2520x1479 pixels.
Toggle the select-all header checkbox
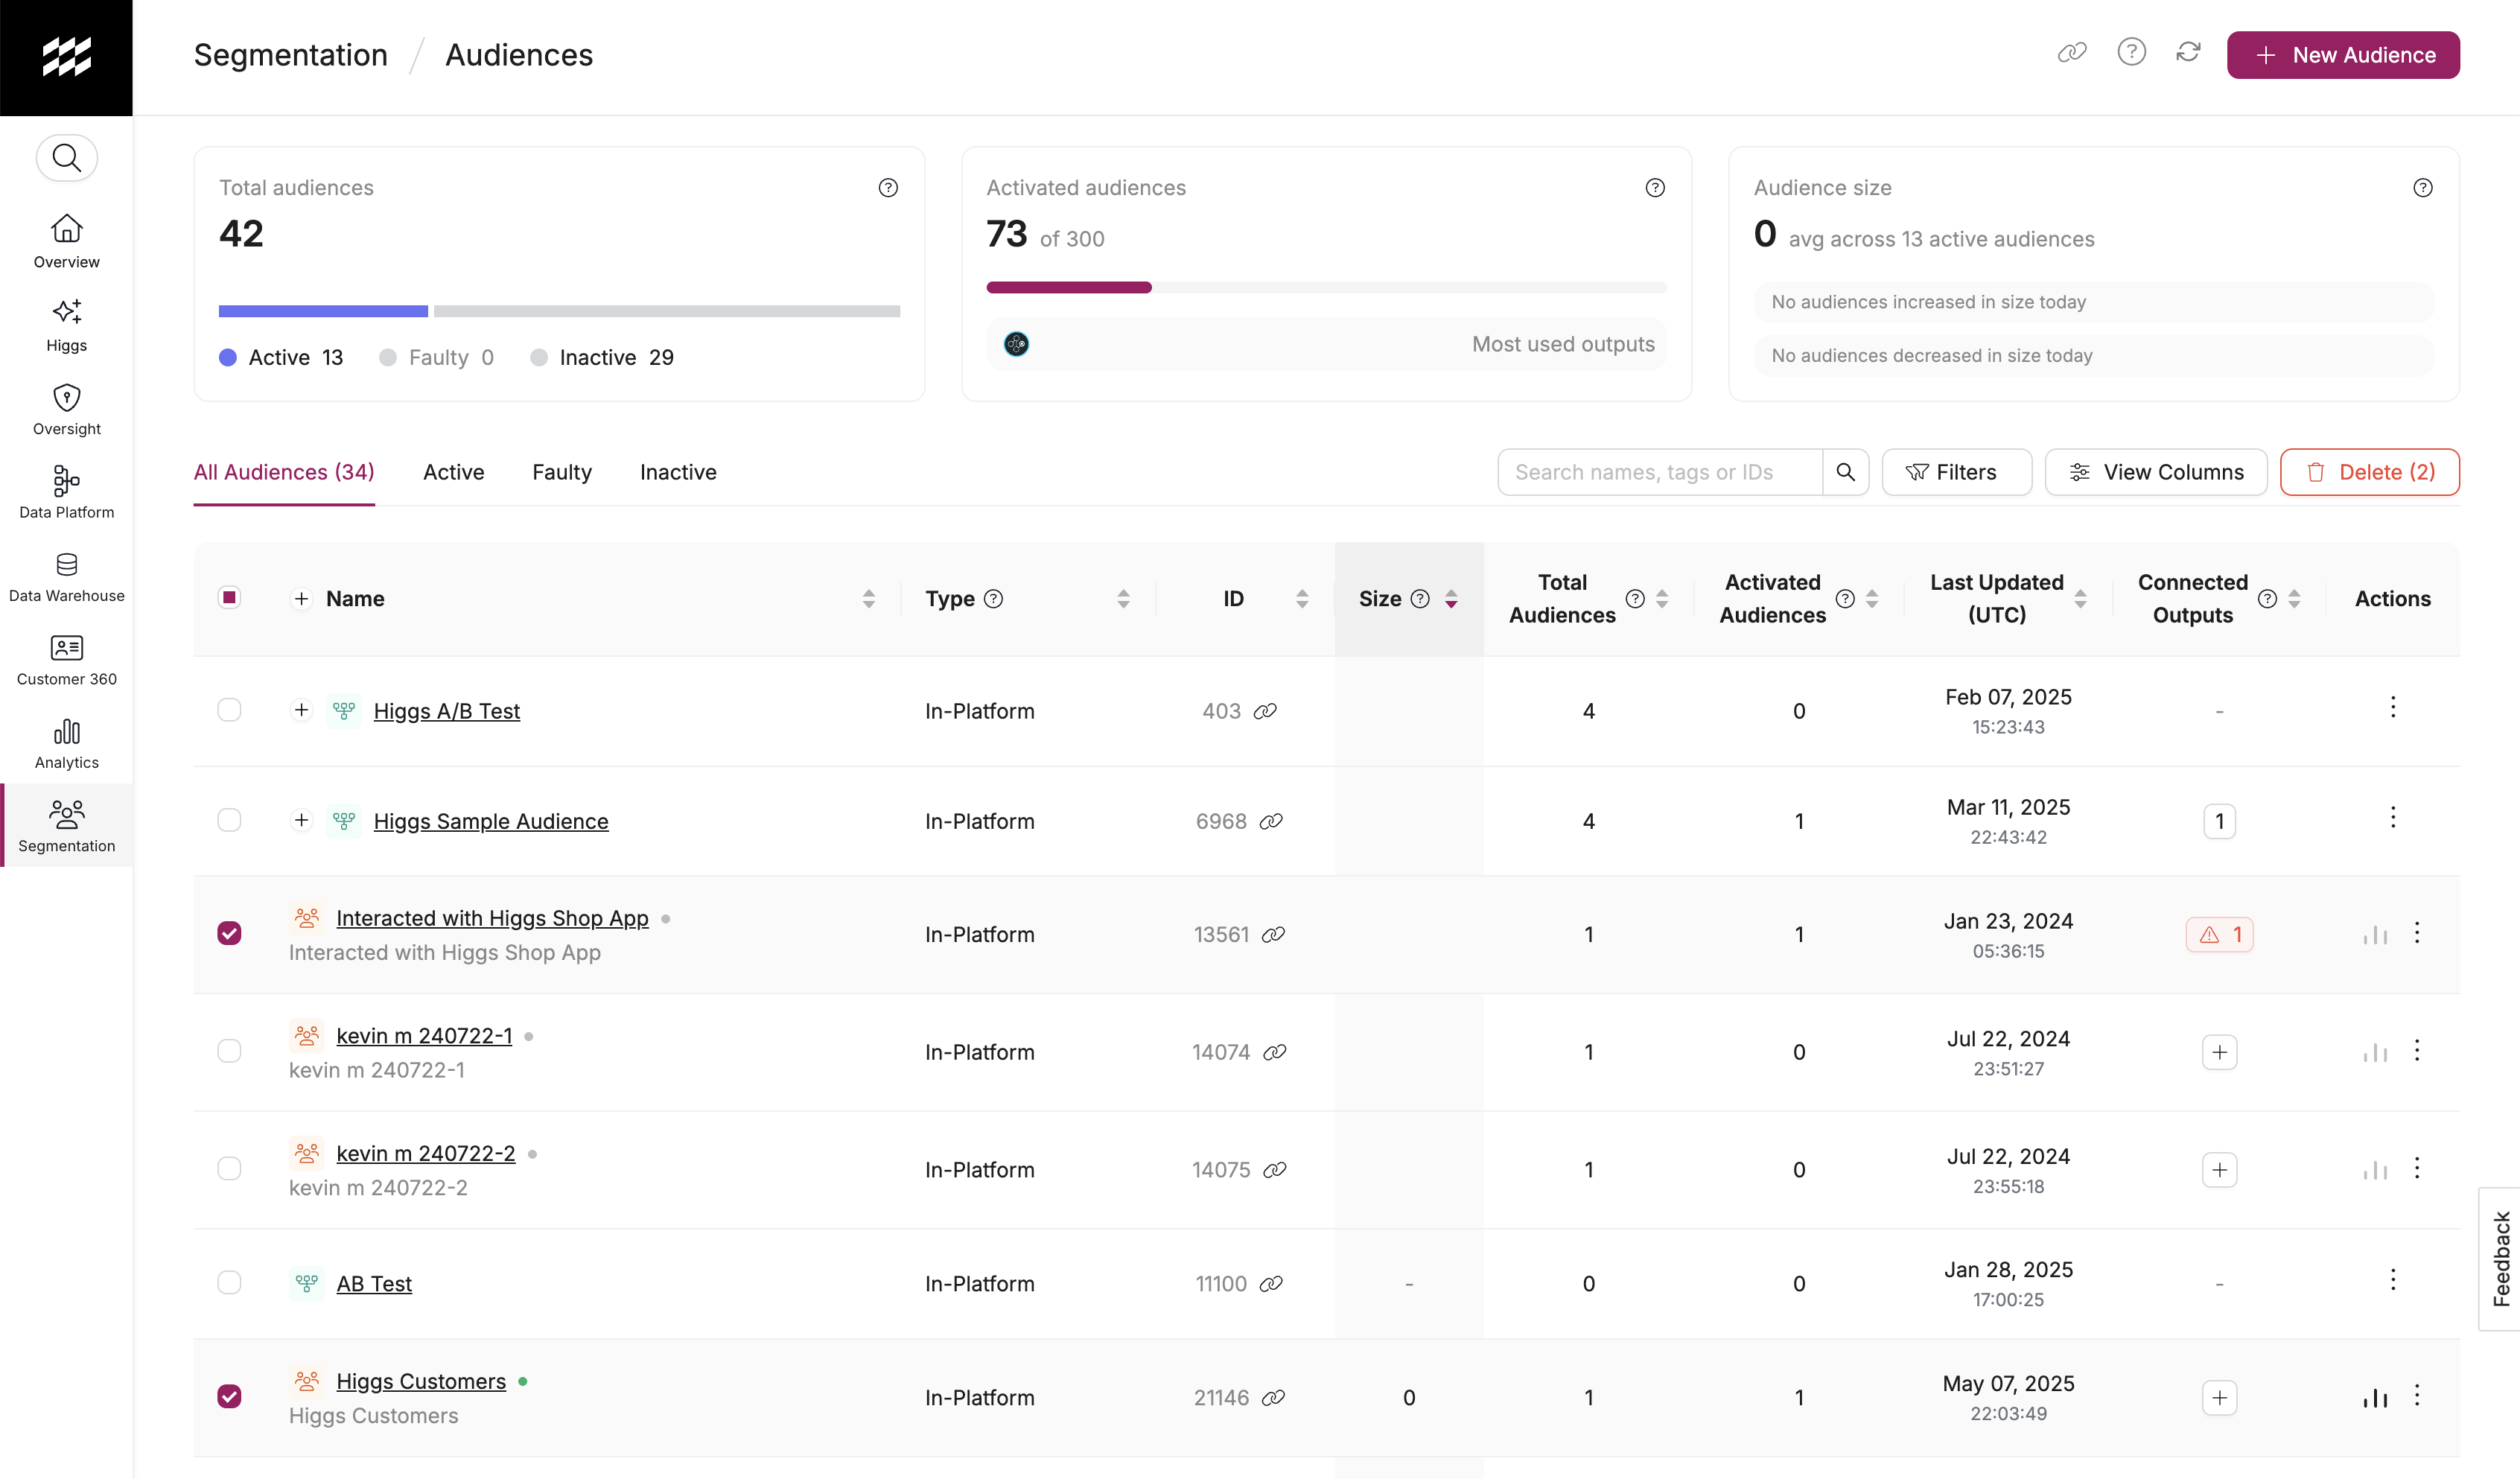click(x=229, y=597)
